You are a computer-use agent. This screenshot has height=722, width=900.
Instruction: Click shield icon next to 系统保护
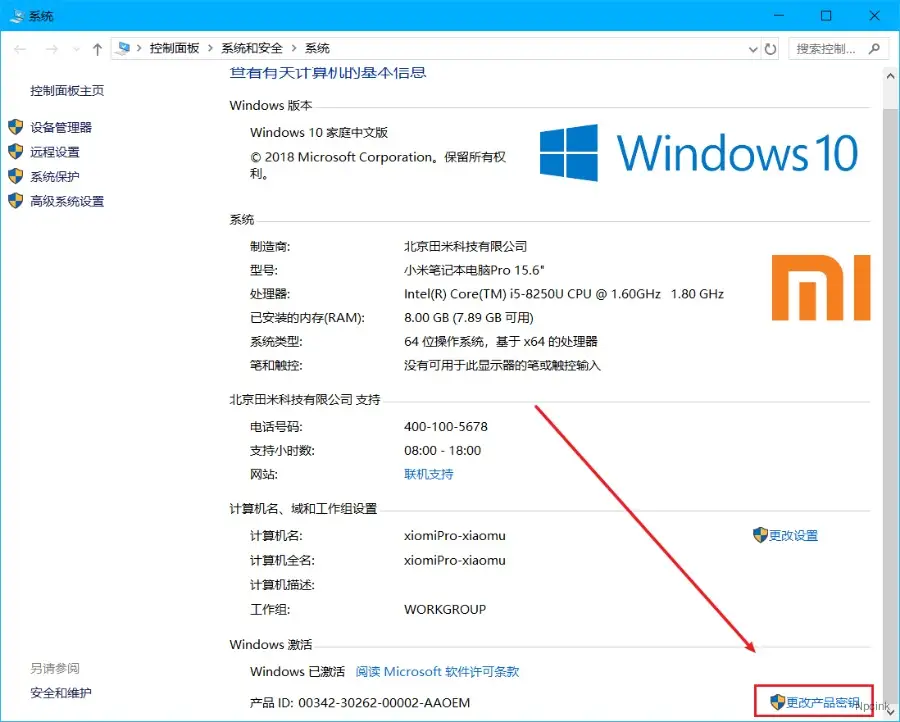15,176
